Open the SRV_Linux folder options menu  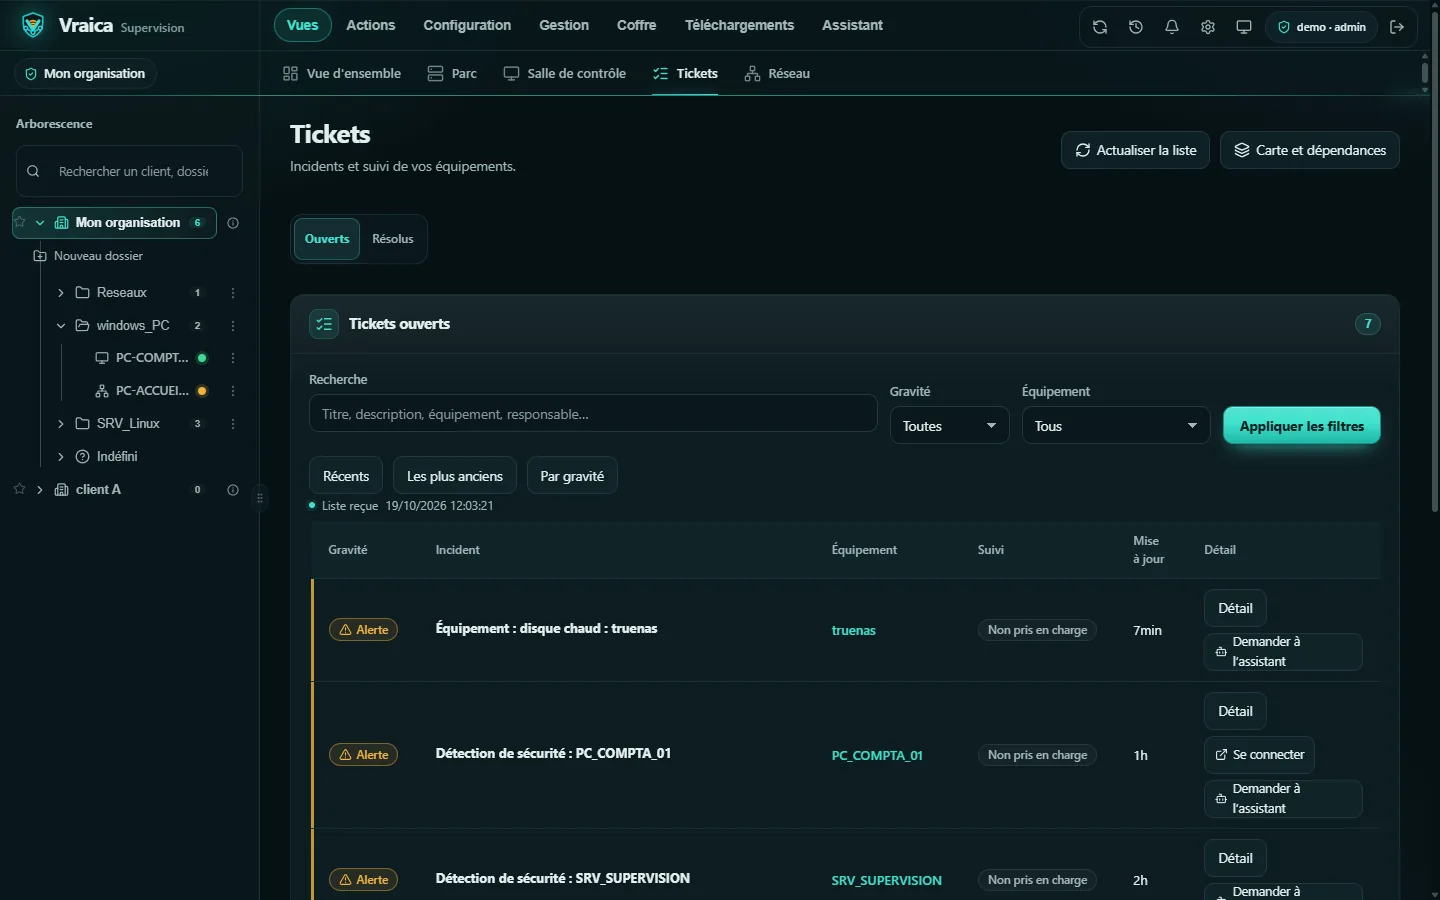[x=233, y=424]
